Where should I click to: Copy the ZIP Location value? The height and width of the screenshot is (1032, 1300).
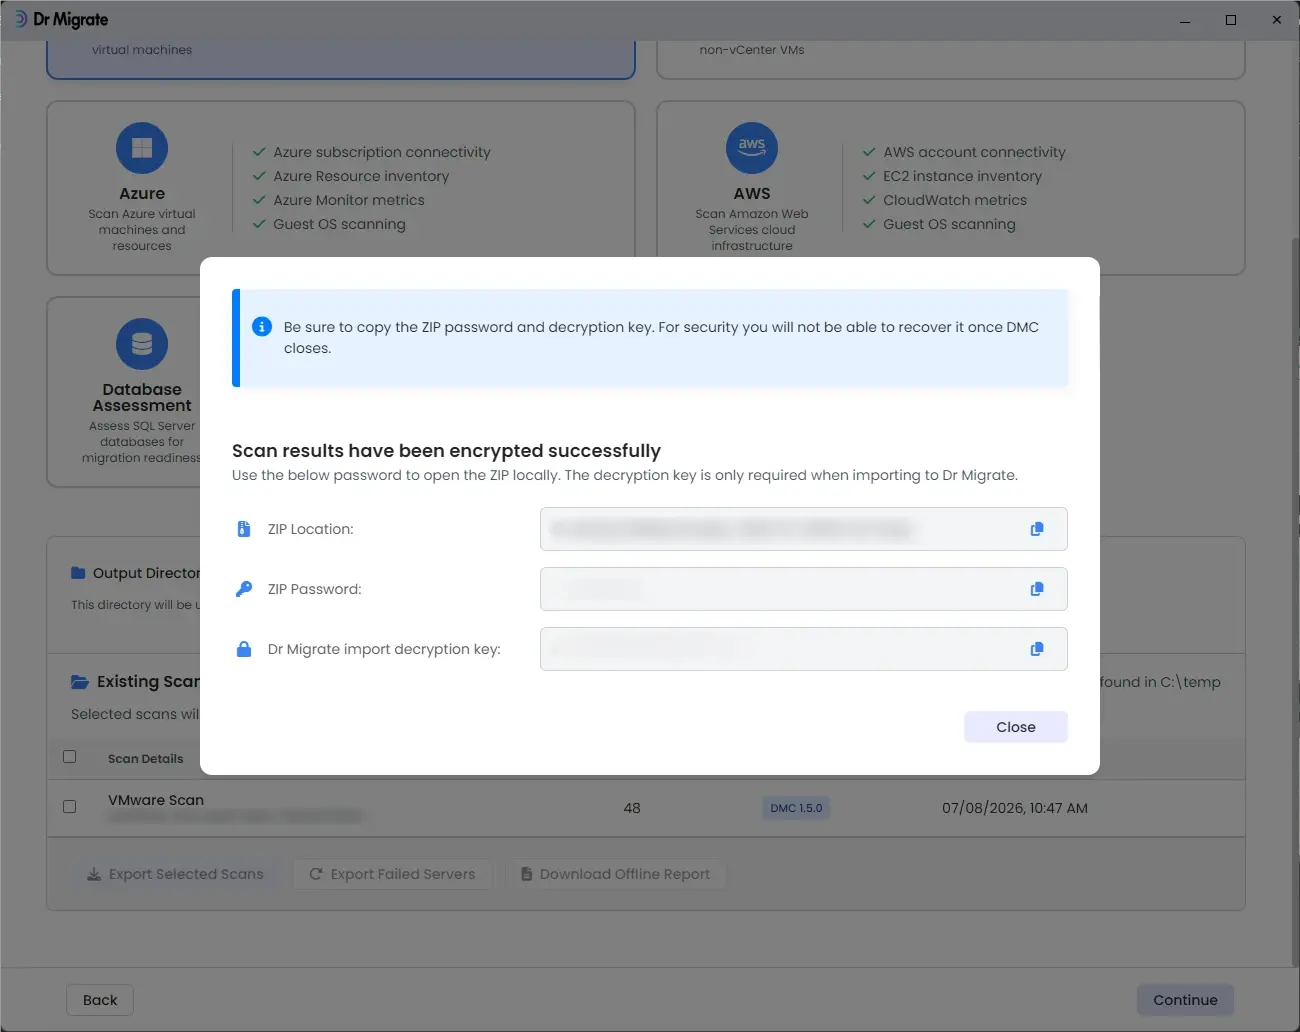1037,529
